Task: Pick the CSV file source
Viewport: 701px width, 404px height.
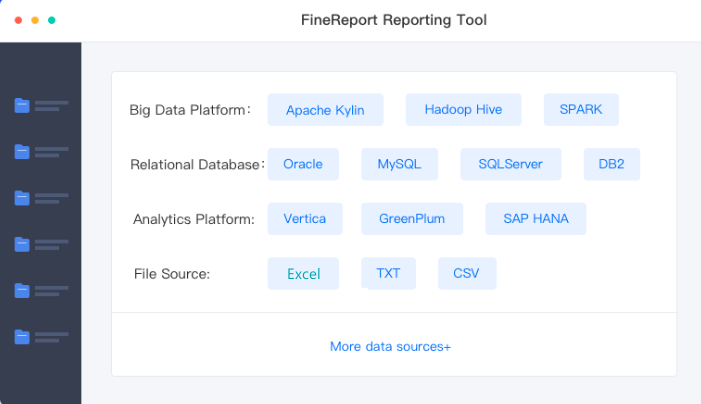Action: 466,273
